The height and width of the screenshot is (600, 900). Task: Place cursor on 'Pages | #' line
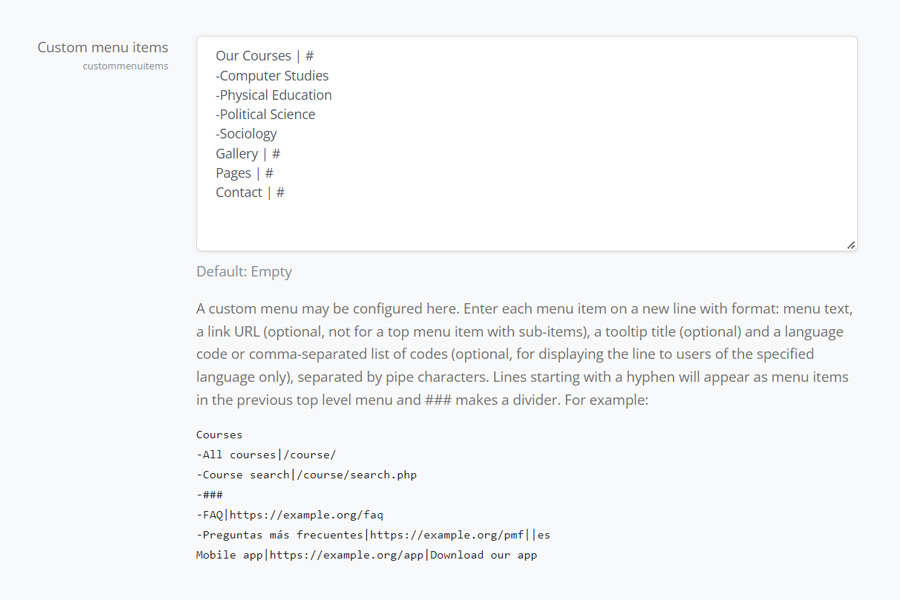245,173
